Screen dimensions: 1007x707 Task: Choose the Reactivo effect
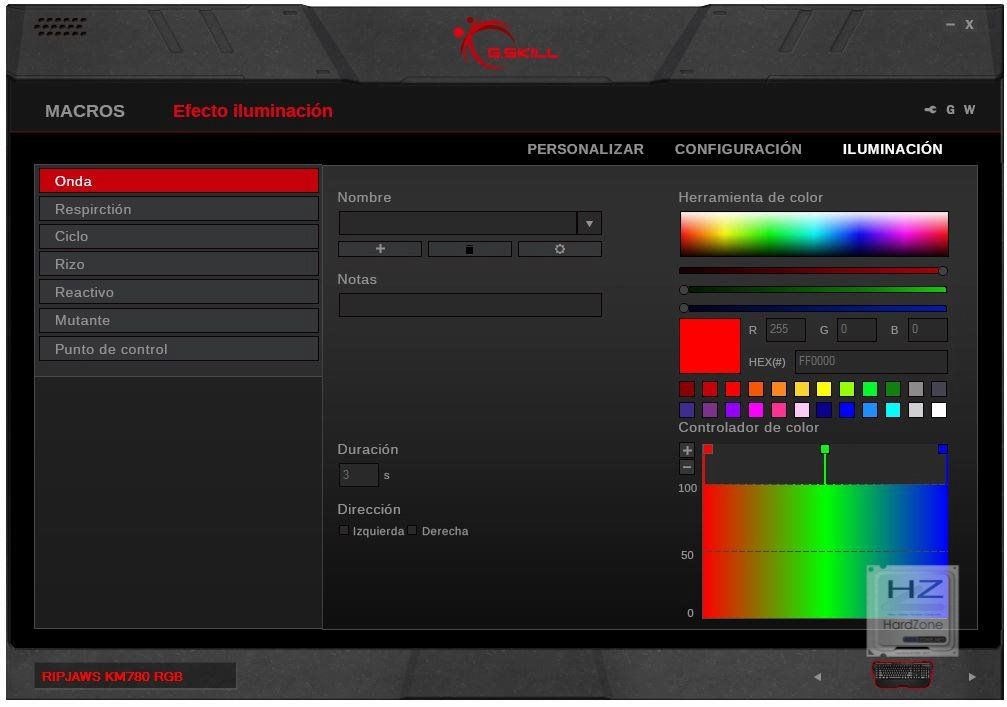coord(179,292)
